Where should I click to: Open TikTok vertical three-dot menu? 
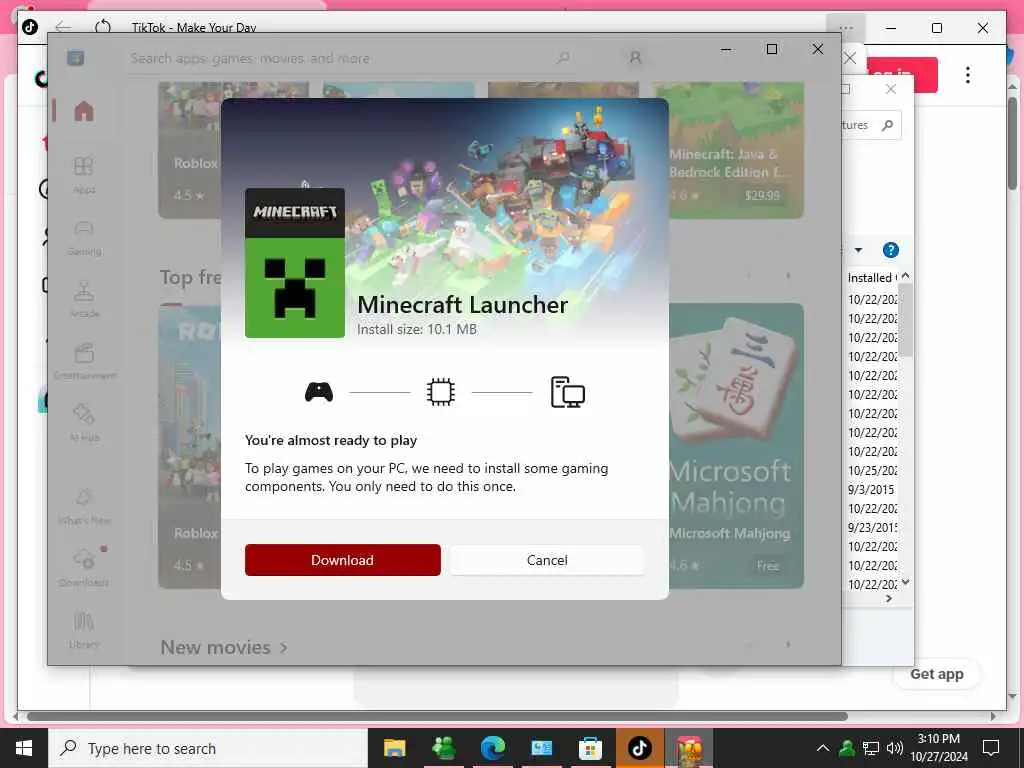click(x=967, y=75)
